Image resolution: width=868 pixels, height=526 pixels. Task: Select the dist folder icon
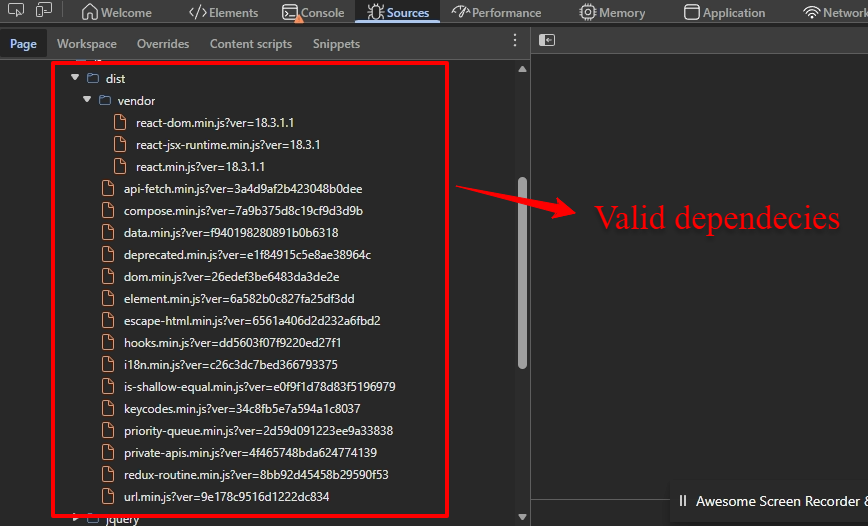point(93,79)
